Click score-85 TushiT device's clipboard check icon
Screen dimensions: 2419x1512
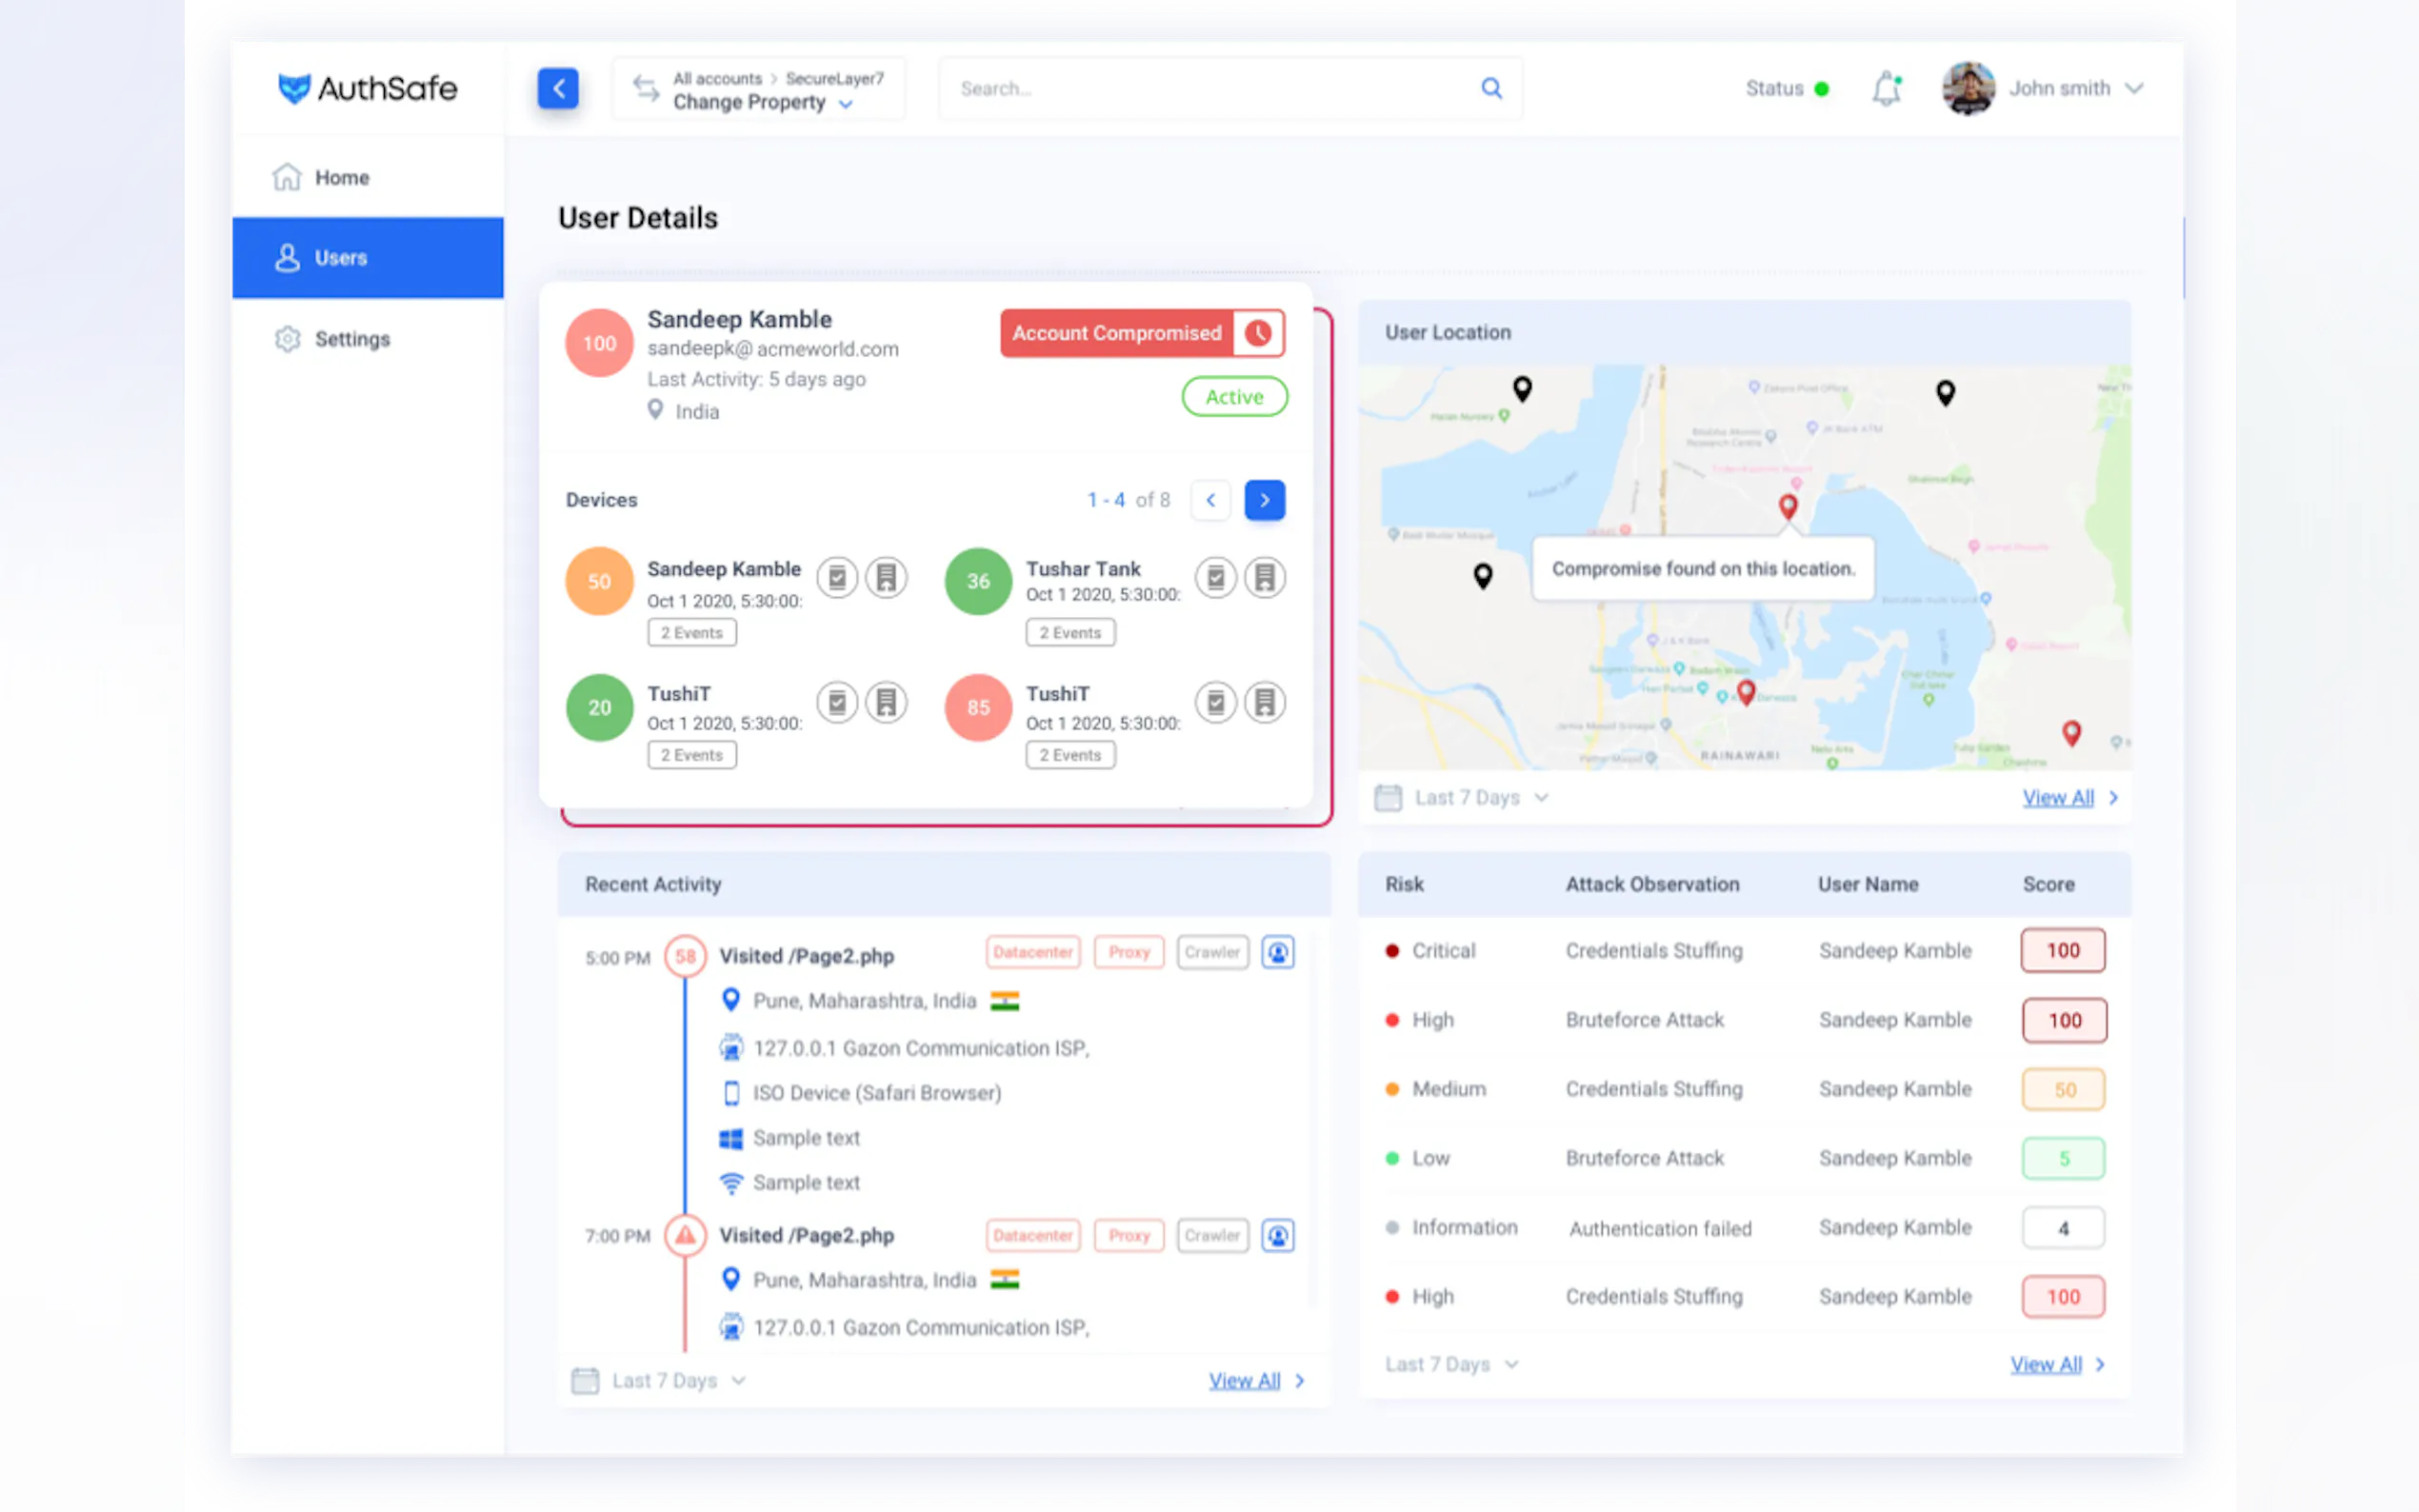coord(1216,703)
